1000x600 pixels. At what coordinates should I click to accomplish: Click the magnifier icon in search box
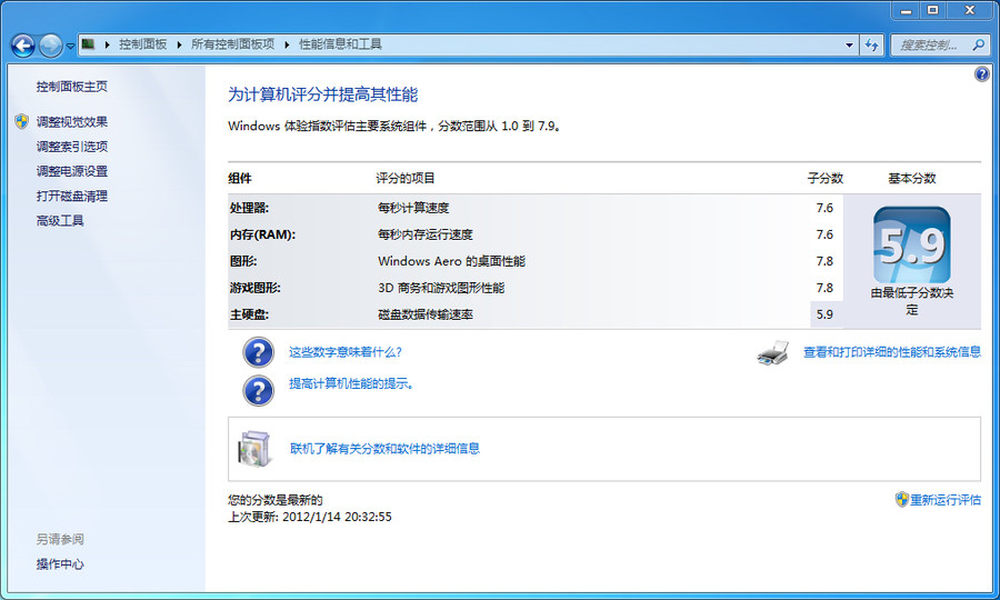coord(977,45)
